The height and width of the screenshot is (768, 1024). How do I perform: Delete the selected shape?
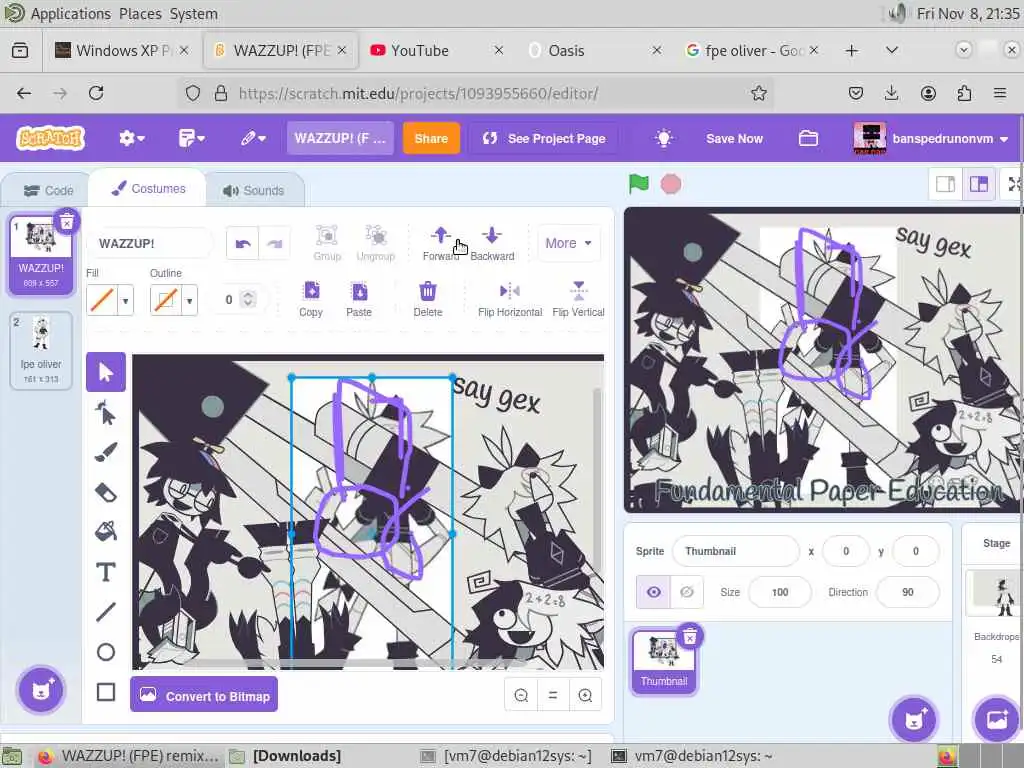pyautogui.click(x=428, y=299)
